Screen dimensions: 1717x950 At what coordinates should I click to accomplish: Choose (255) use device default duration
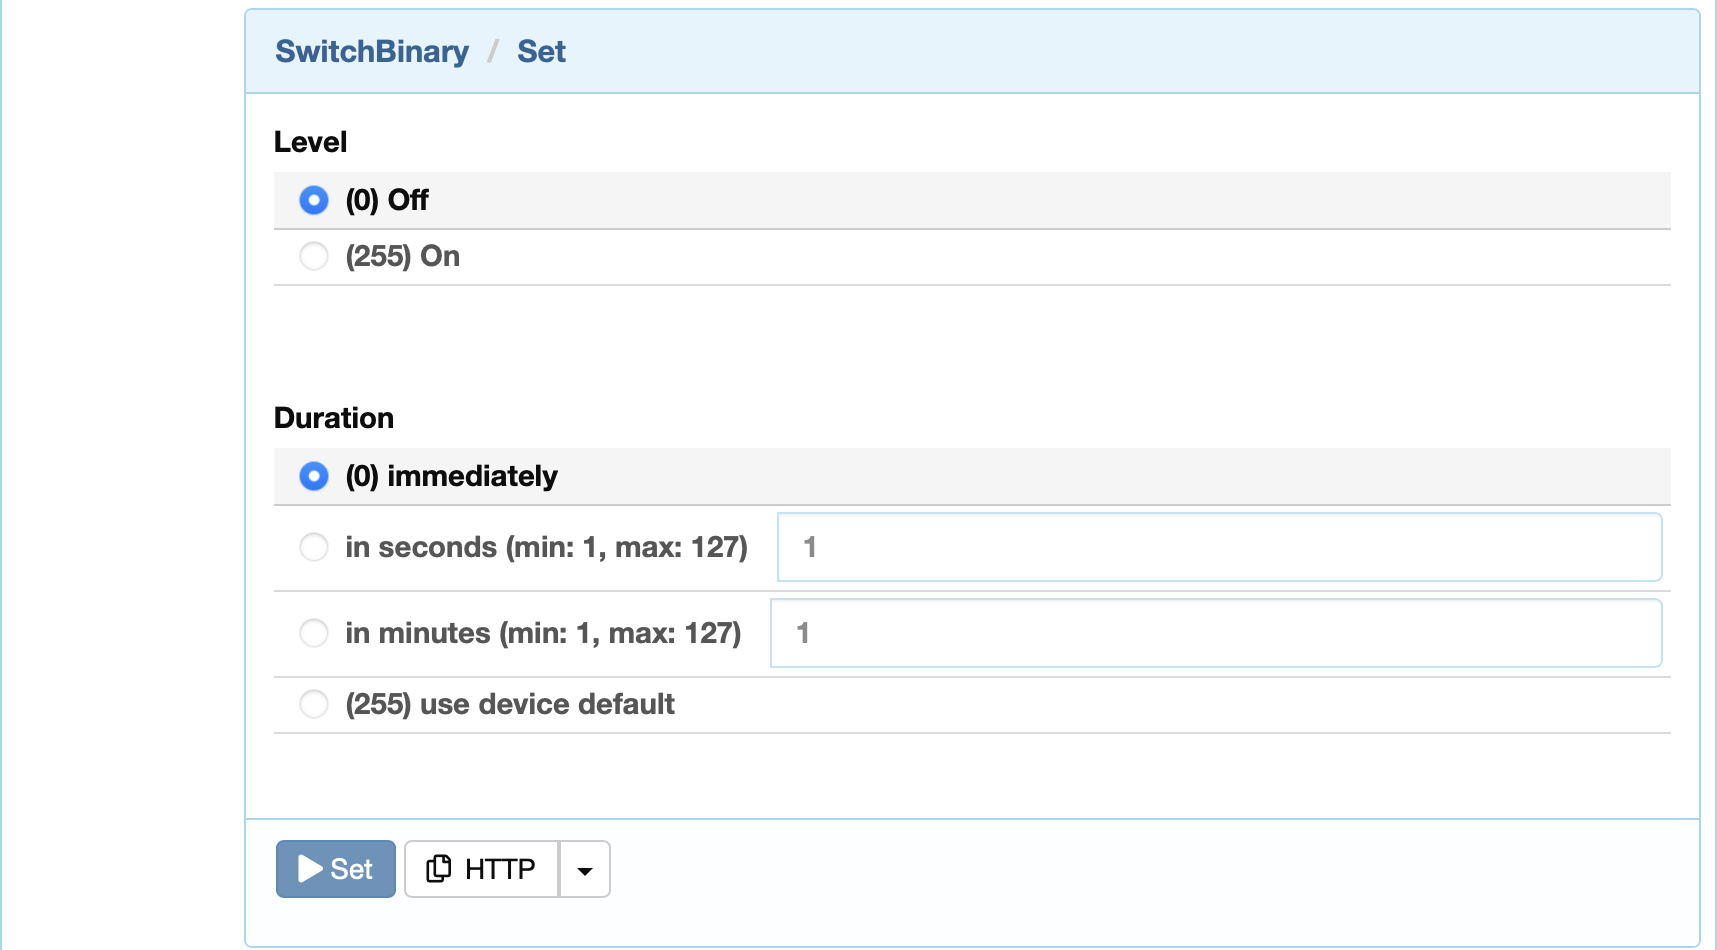point(314,704)
